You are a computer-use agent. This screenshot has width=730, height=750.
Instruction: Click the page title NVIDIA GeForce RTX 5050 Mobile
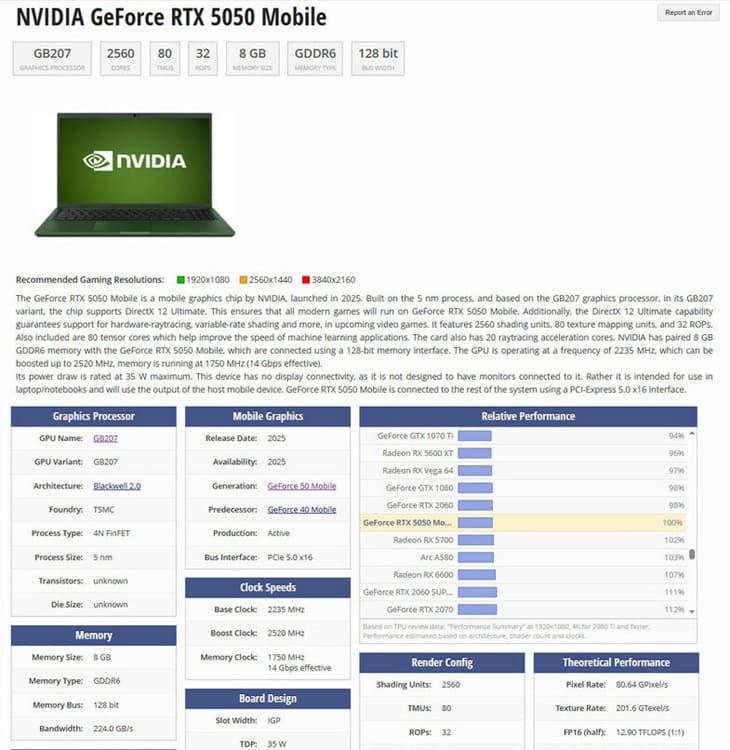pyautogui.click(x=171, y=17)
